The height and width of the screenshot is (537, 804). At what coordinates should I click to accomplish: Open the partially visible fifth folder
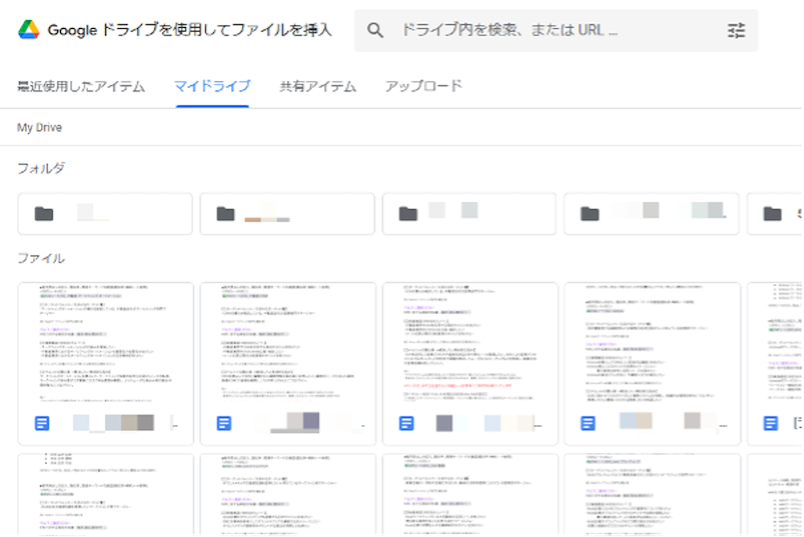pyautogui.click(x=775, y=214)
